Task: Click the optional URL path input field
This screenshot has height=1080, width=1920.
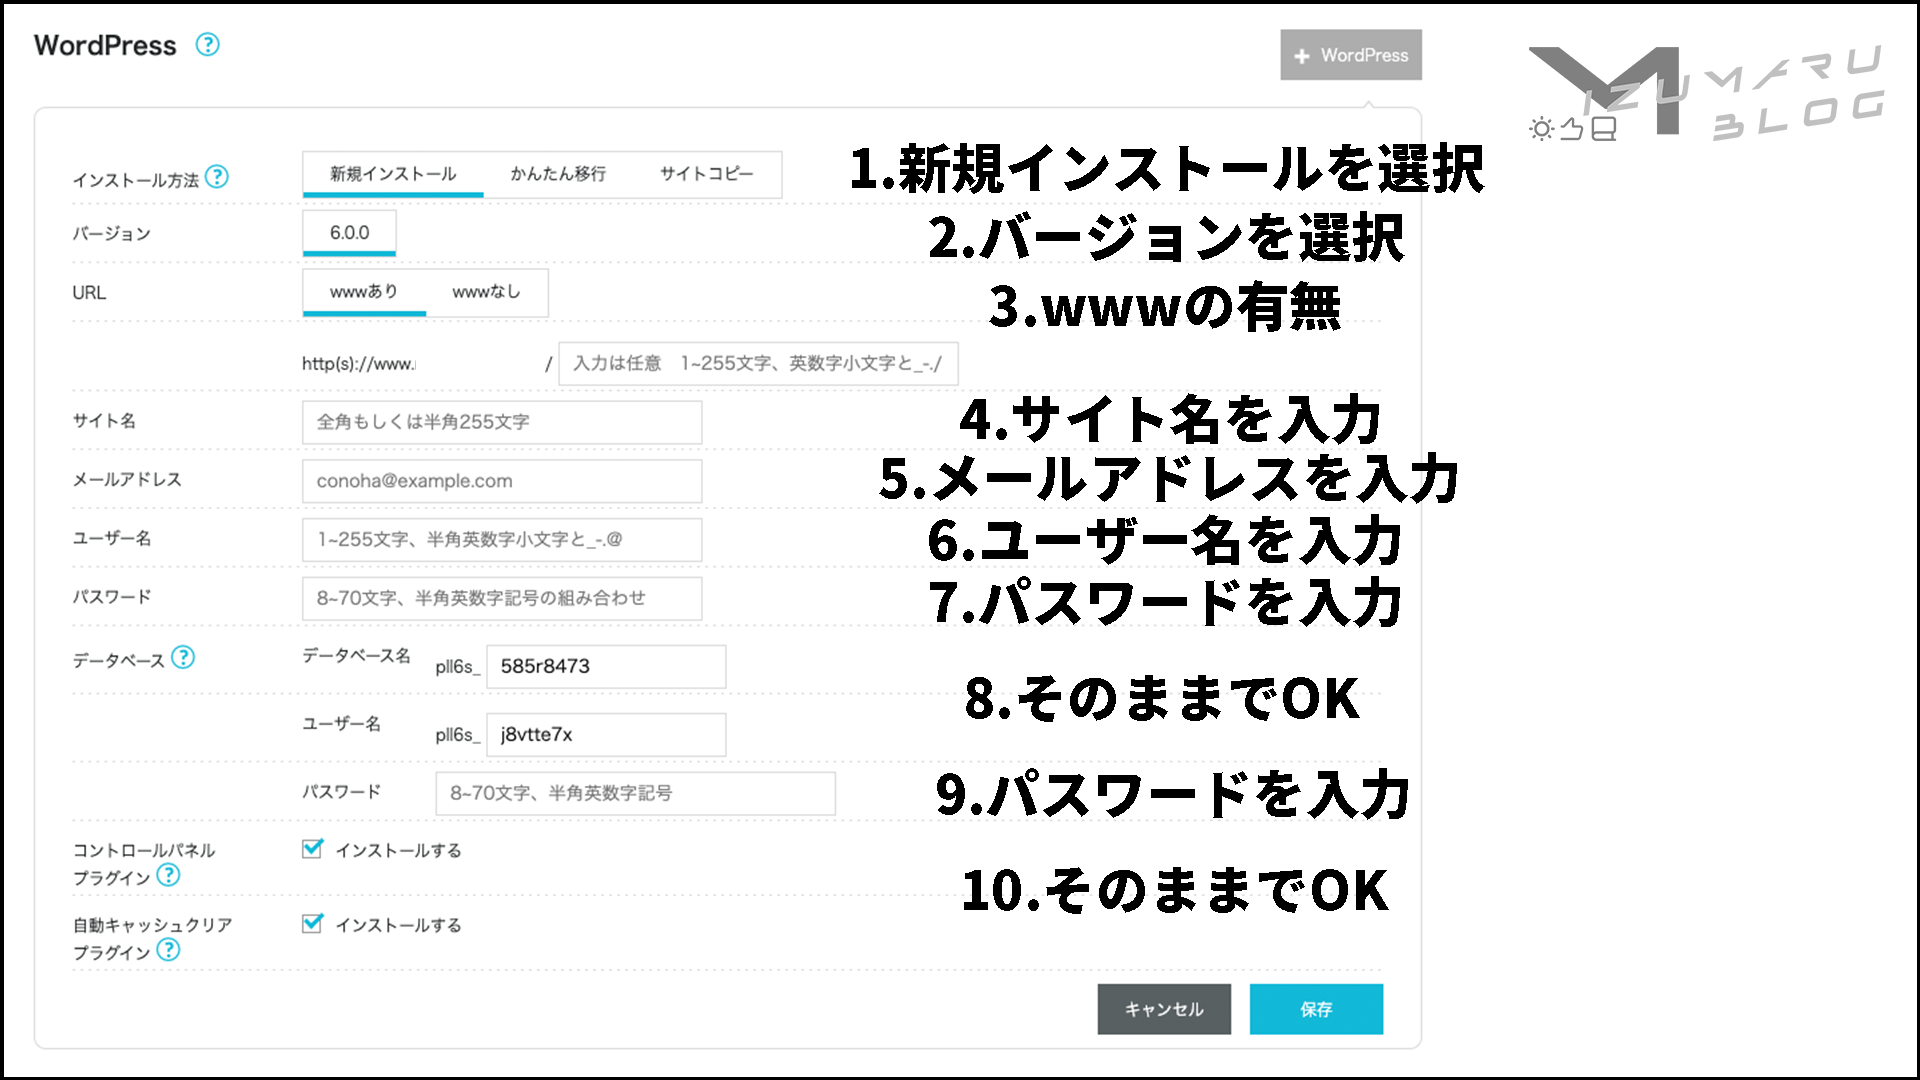Action: pyautogui.click(x=758, y=363)
